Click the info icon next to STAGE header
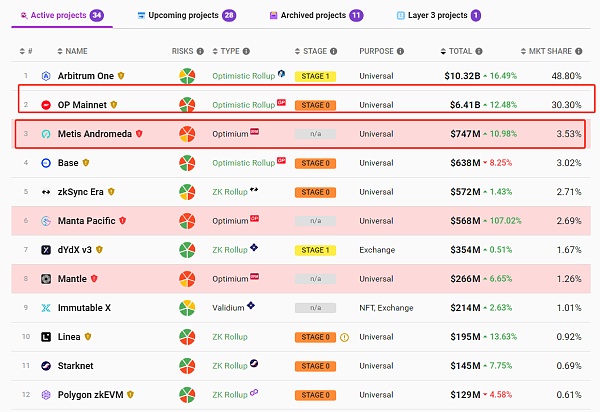The height and width of the screenshot is (412, 600). point(331,50)
